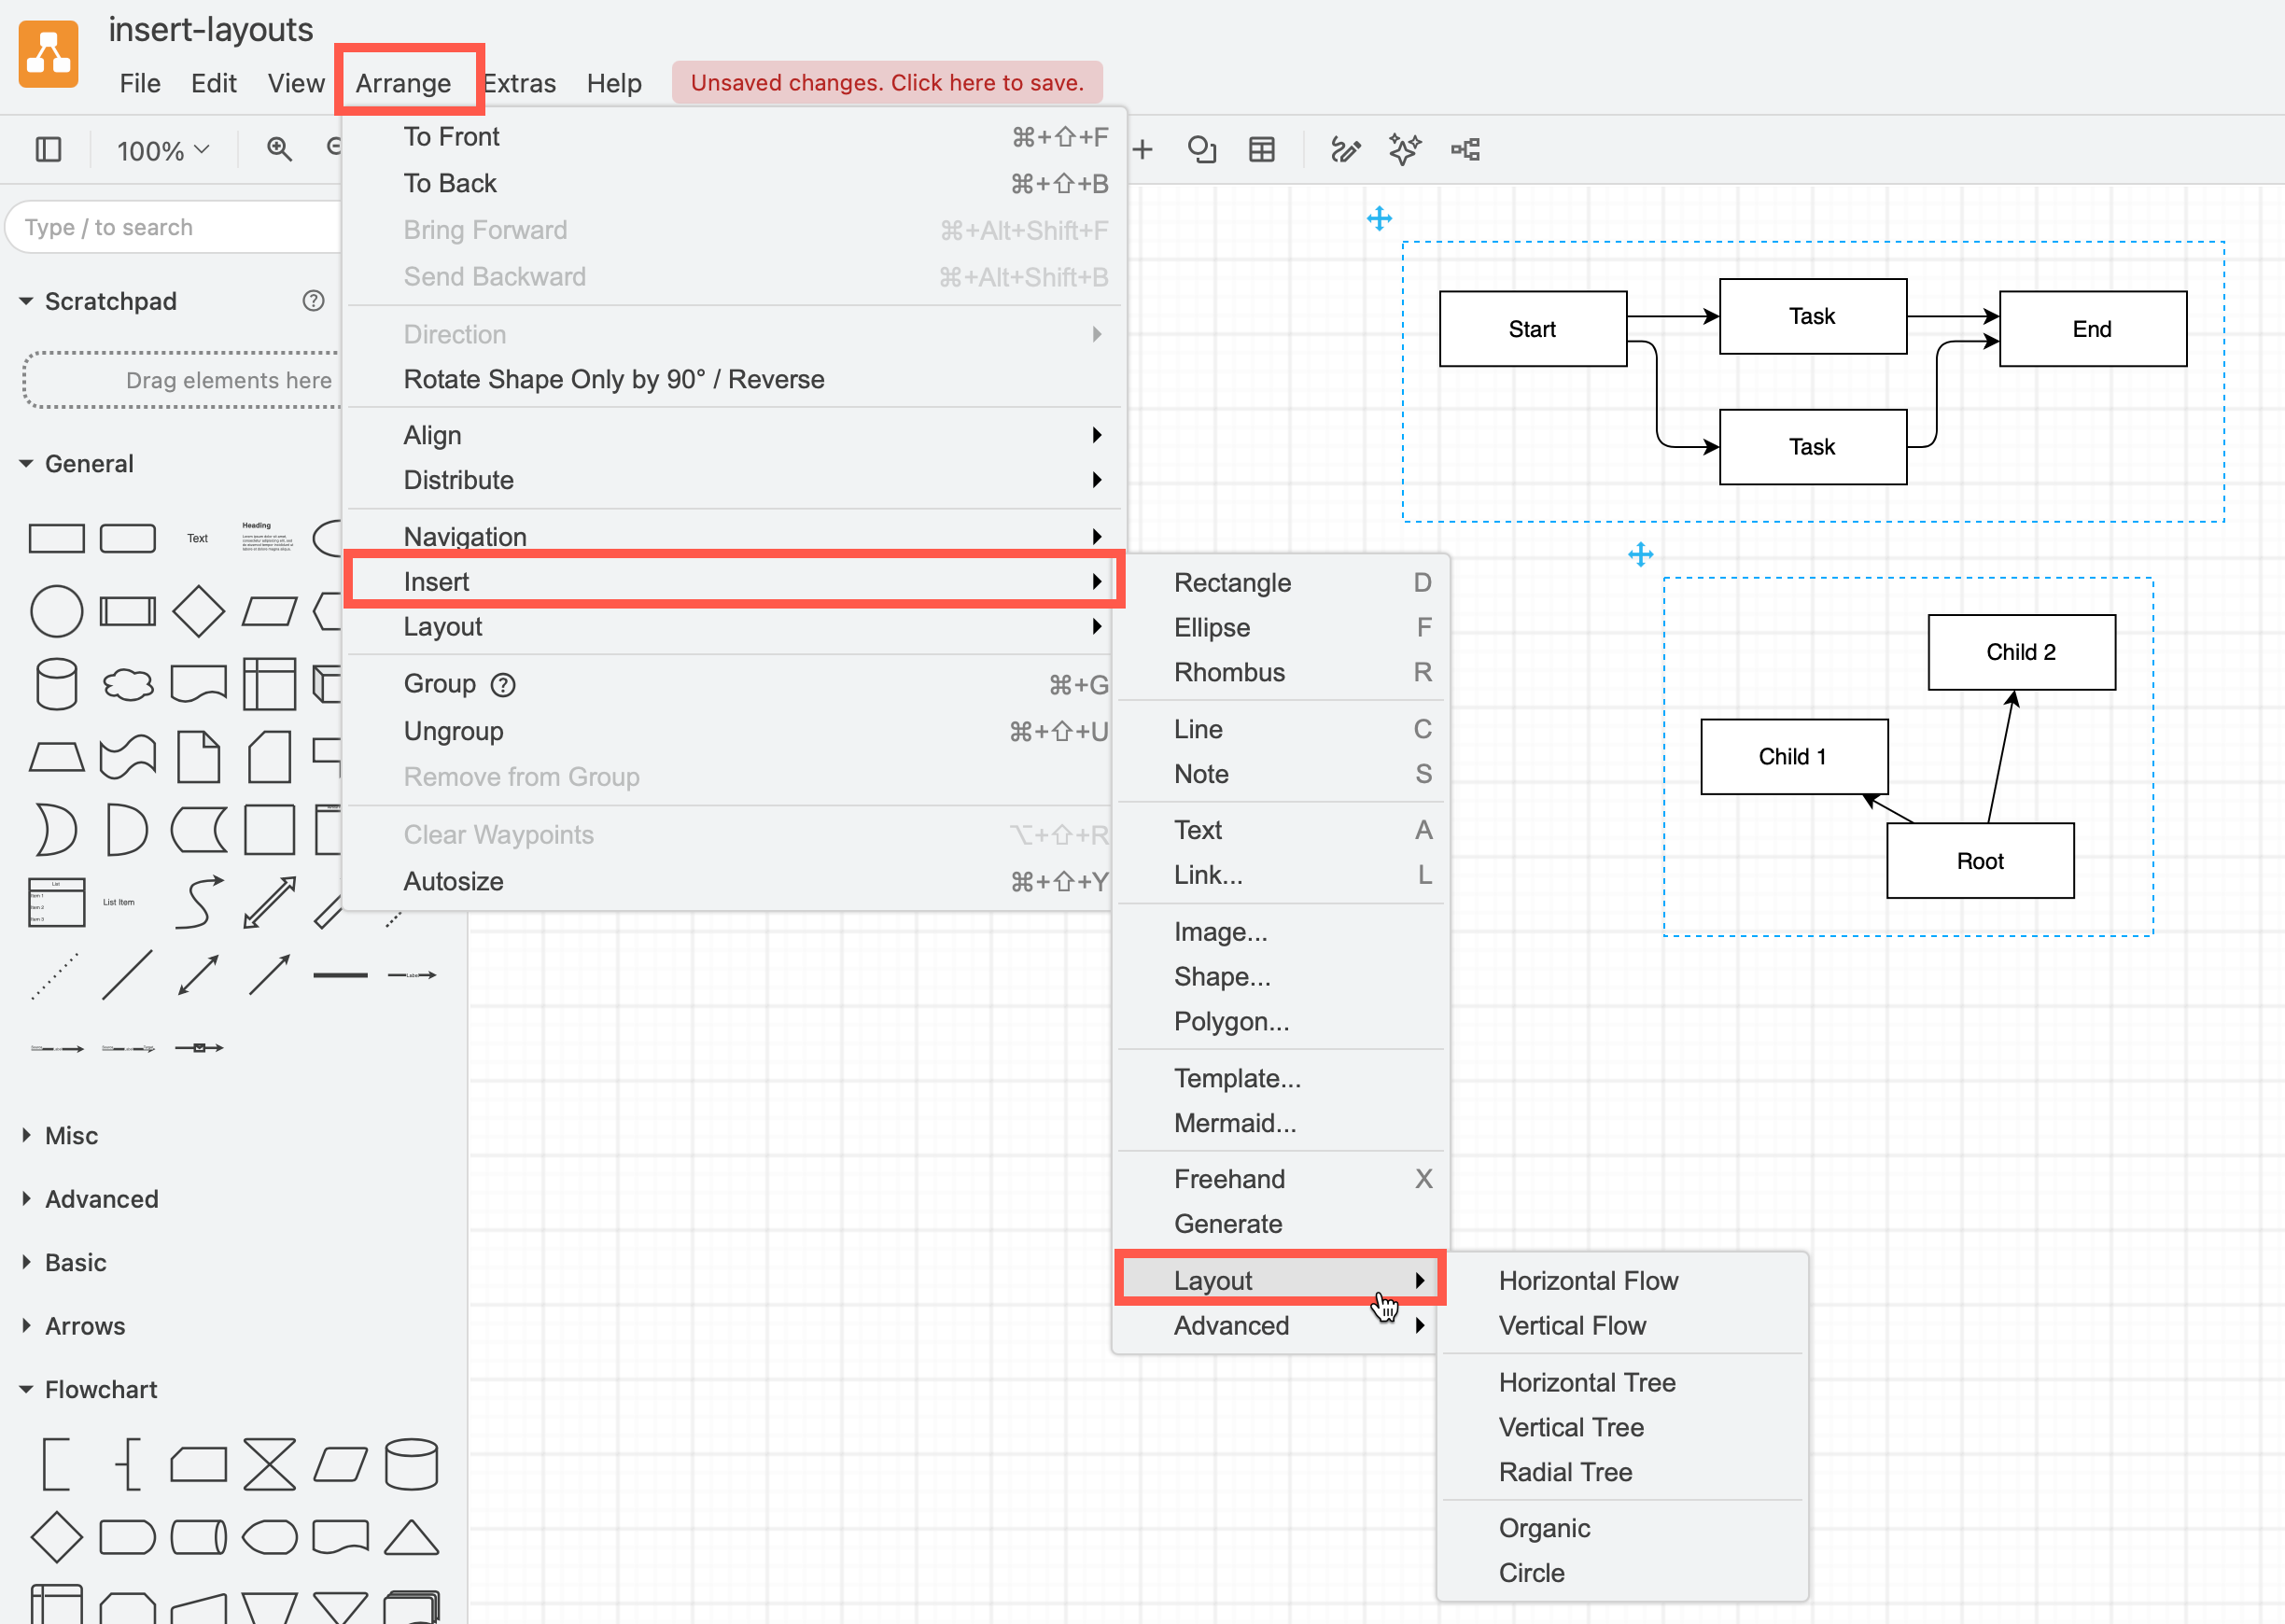The image size is (2285, 1624).
Task: Choose Ungroup in Arrange menu
Action: pyautogui.click(x=736, y=732)
